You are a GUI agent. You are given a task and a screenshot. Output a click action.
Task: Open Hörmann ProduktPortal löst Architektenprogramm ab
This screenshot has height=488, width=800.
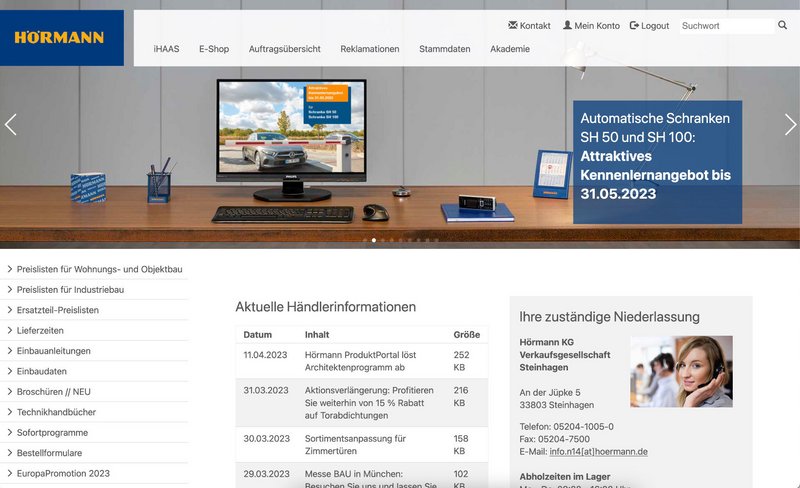pos(360,361)
